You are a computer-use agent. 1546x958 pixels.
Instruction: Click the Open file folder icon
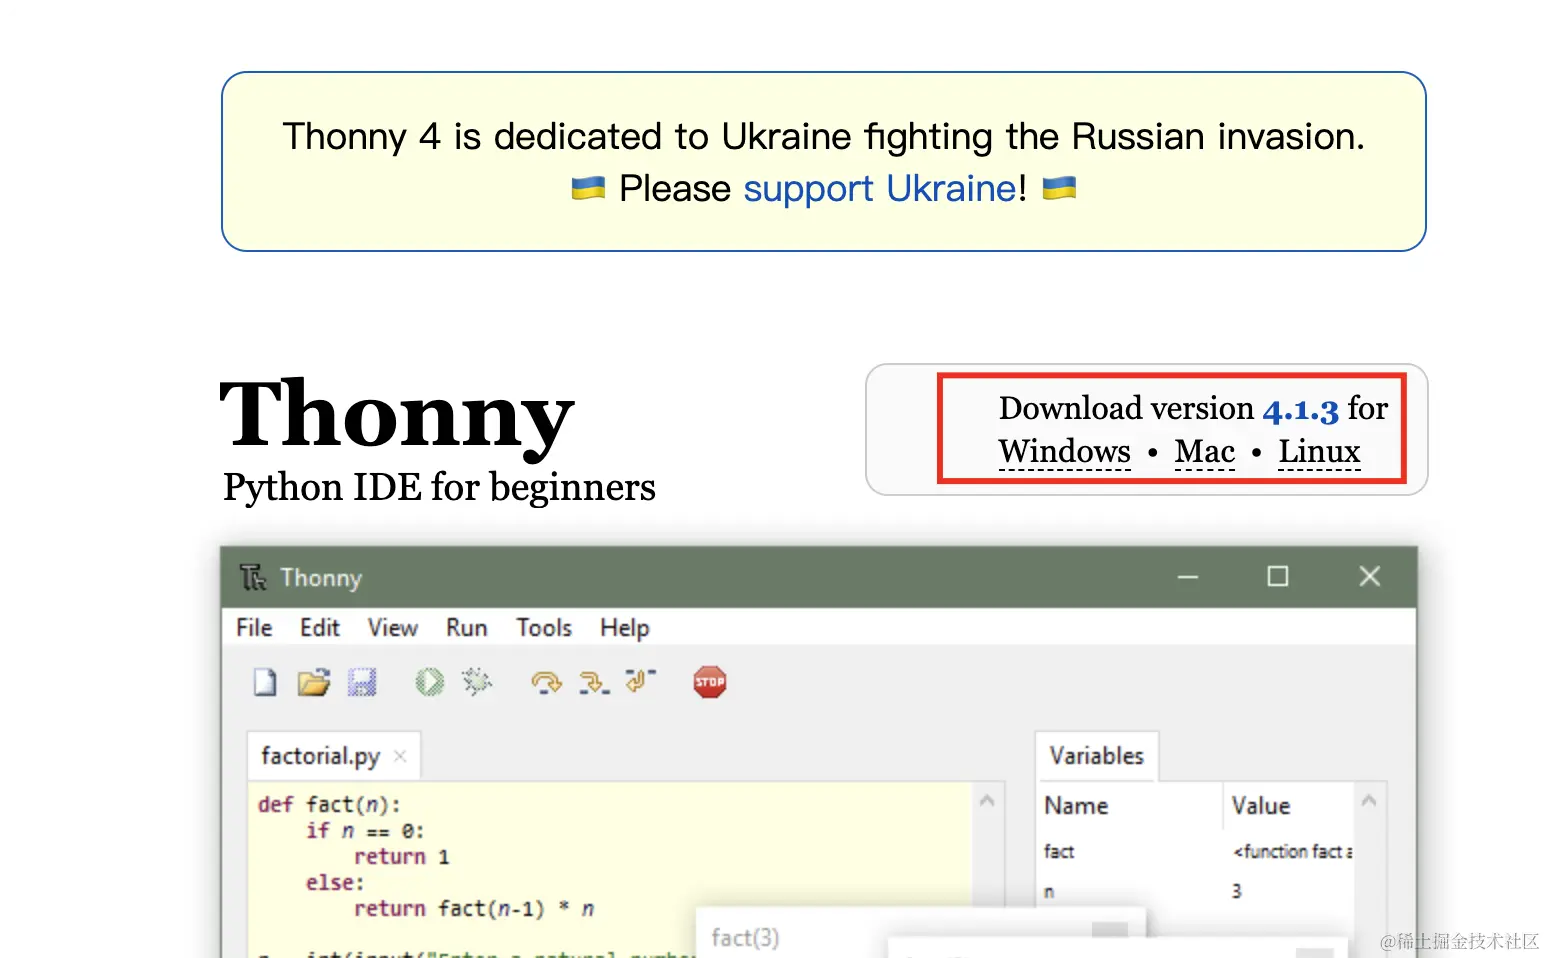coord(313,682)
